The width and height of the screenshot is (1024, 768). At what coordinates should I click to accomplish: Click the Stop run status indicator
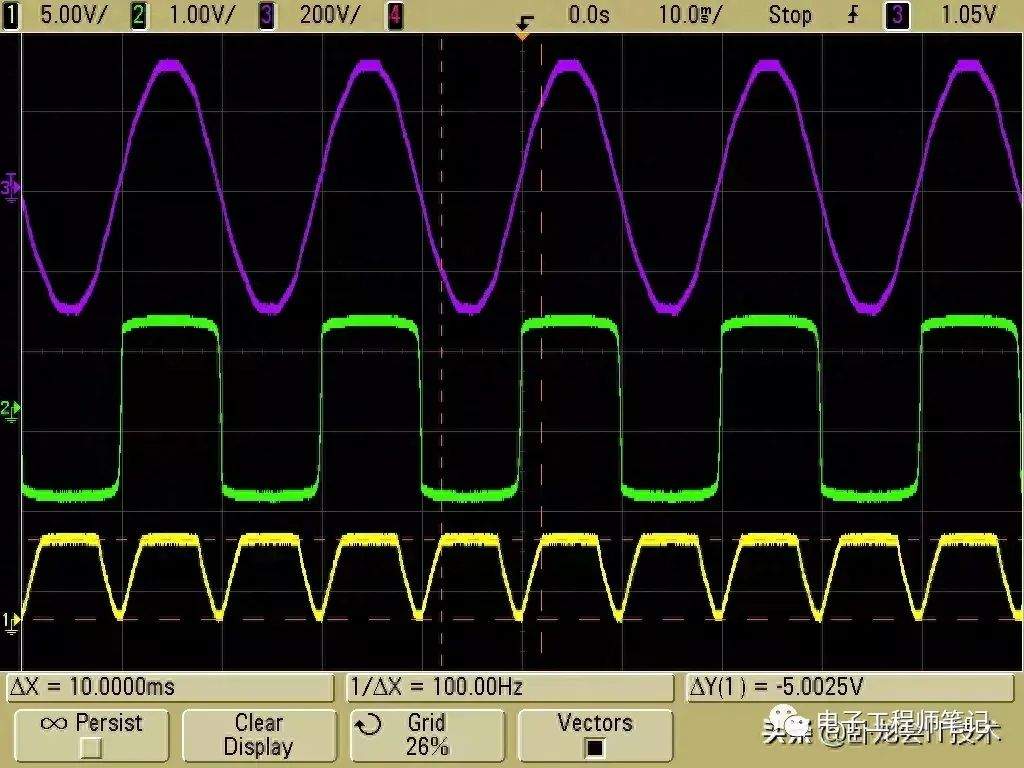click(789, 15)
